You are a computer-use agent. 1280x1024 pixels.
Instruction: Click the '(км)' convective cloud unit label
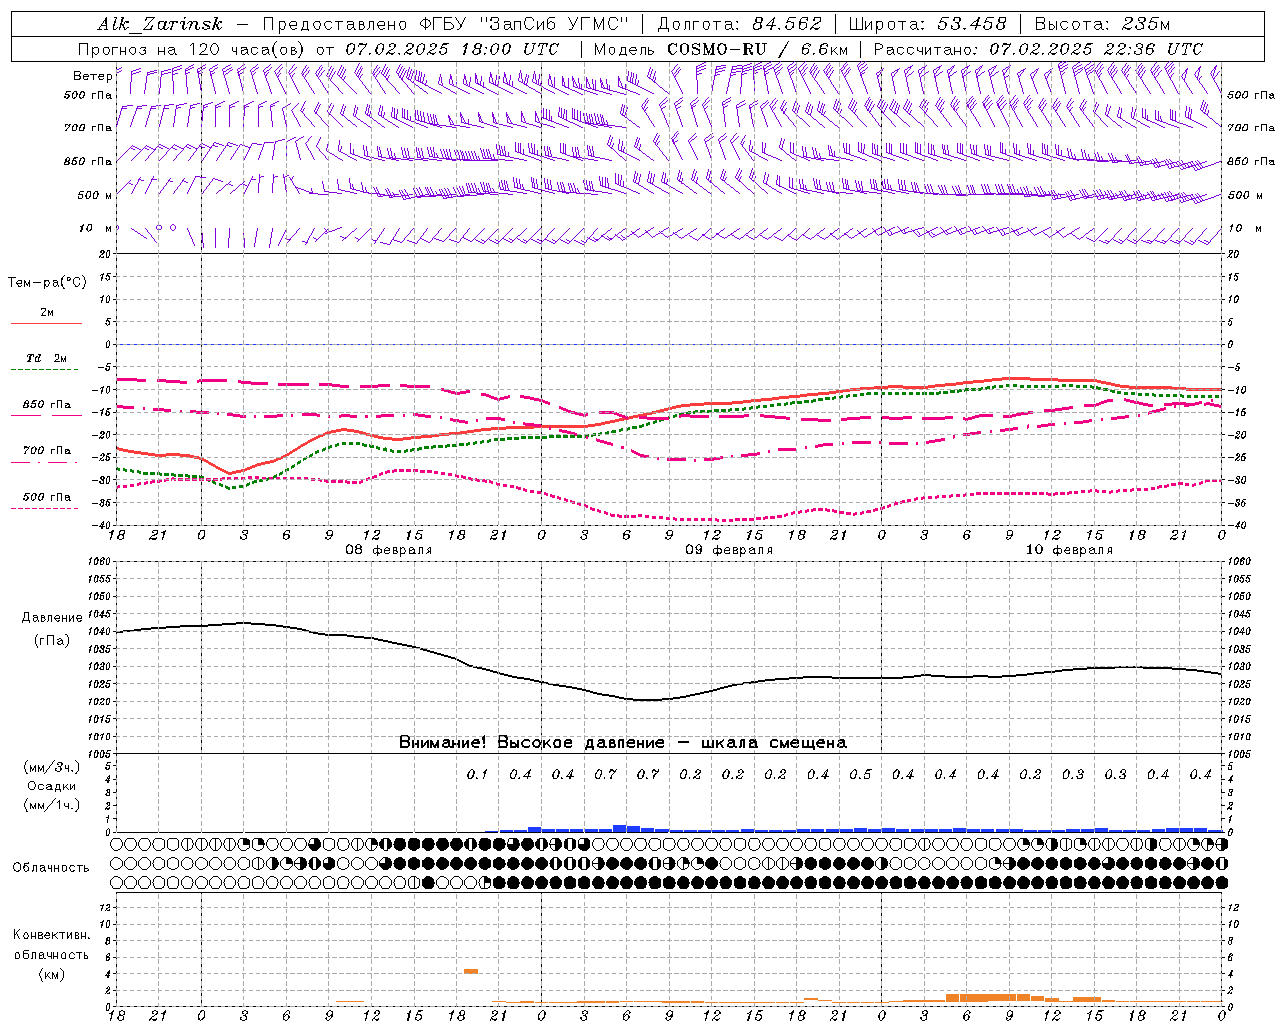click(52, 973)
